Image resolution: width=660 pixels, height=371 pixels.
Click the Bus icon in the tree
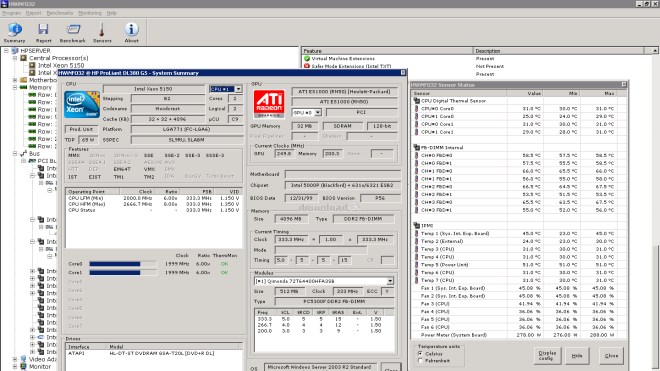click(24, 154)
